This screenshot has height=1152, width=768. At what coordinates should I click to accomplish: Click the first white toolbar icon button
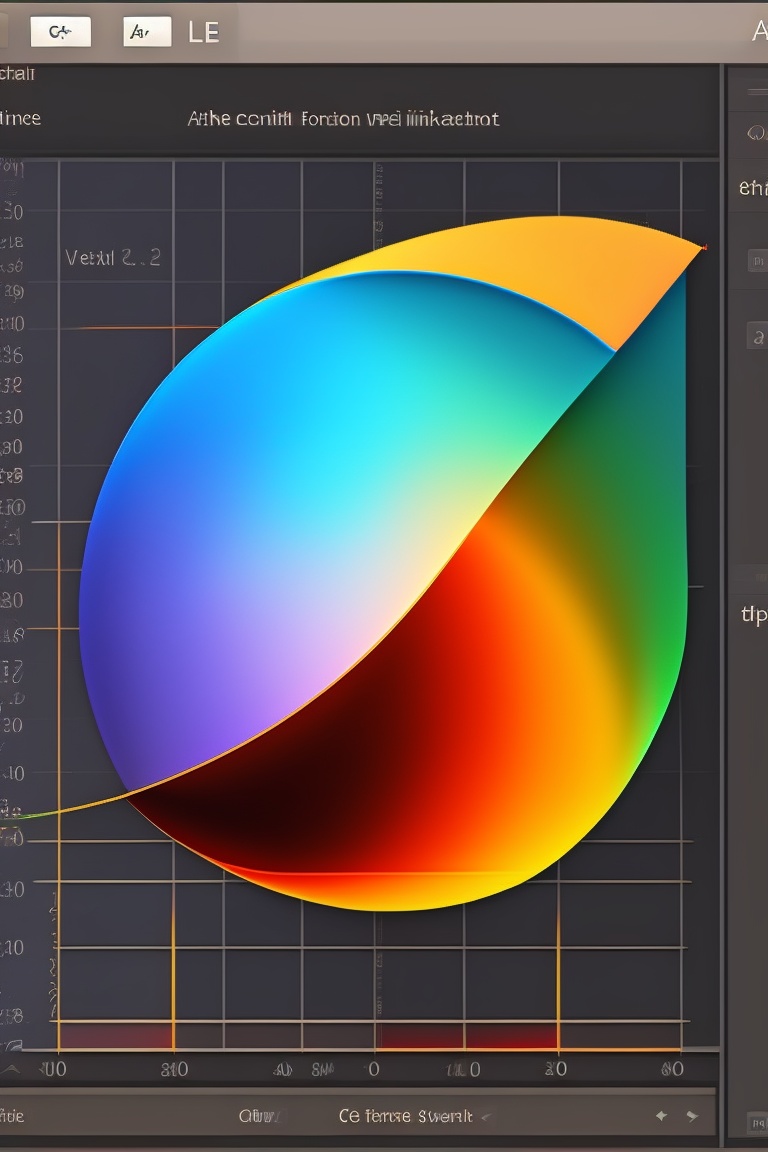(60, 32)
